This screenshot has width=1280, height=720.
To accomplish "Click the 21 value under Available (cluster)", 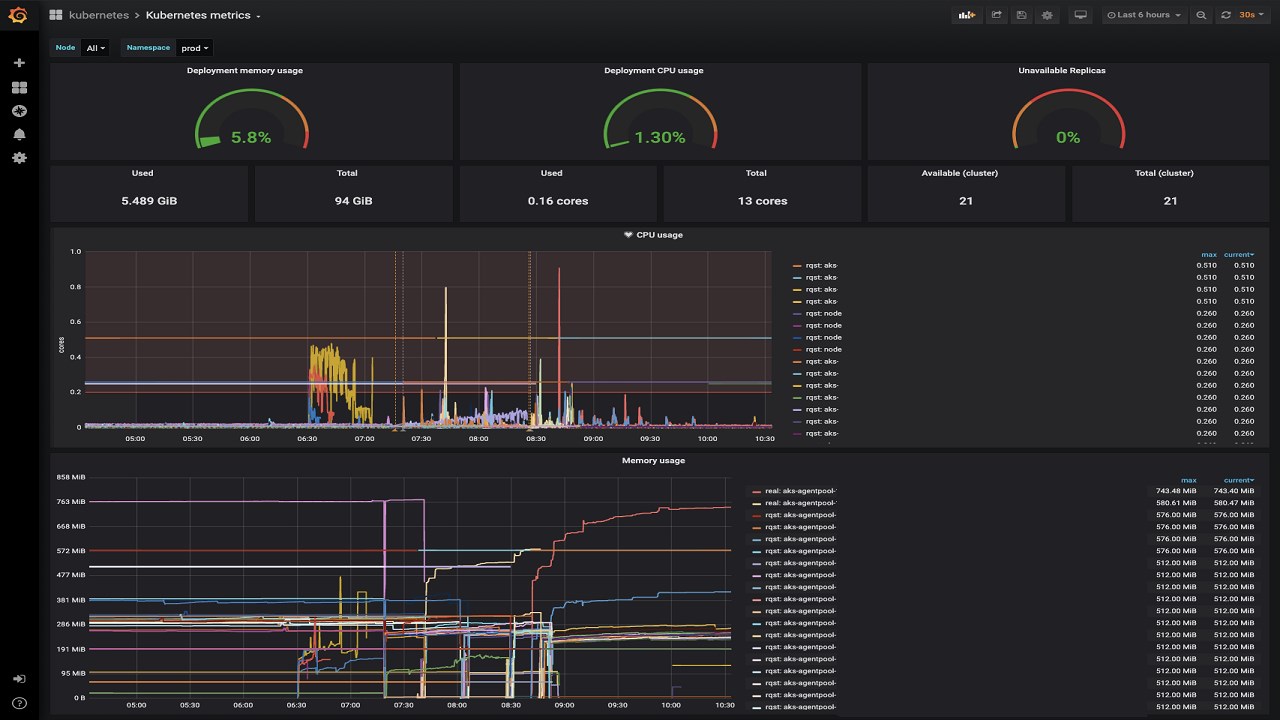I will coord(966,201).
